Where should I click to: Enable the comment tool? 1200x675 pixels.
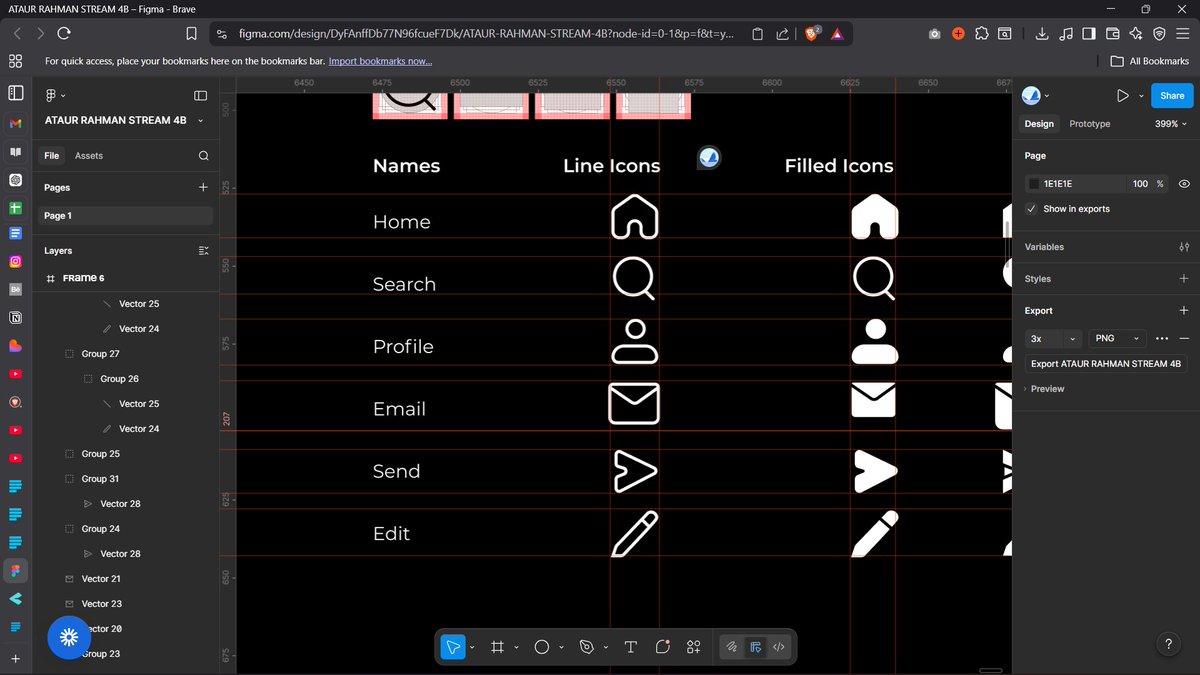tap(662, 647)
